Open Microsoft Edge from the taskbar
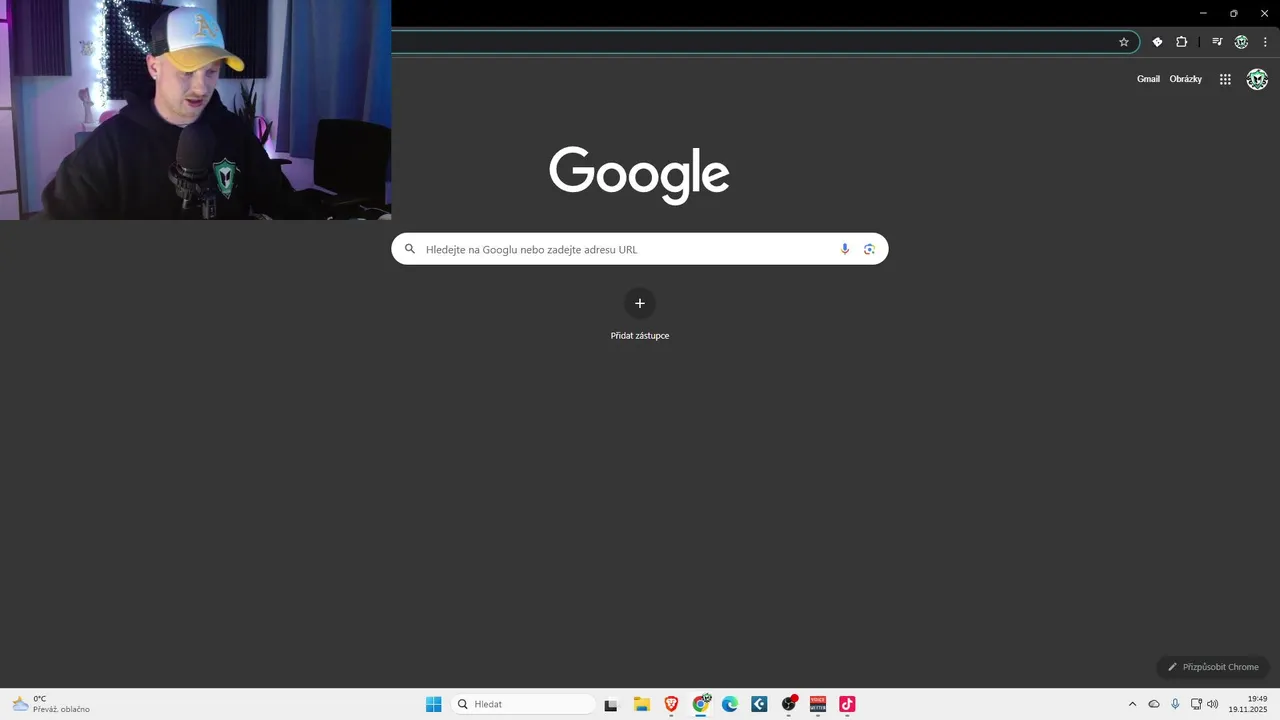The width and height of the screenshot is (1280, 720). click(x=730, y=704)
